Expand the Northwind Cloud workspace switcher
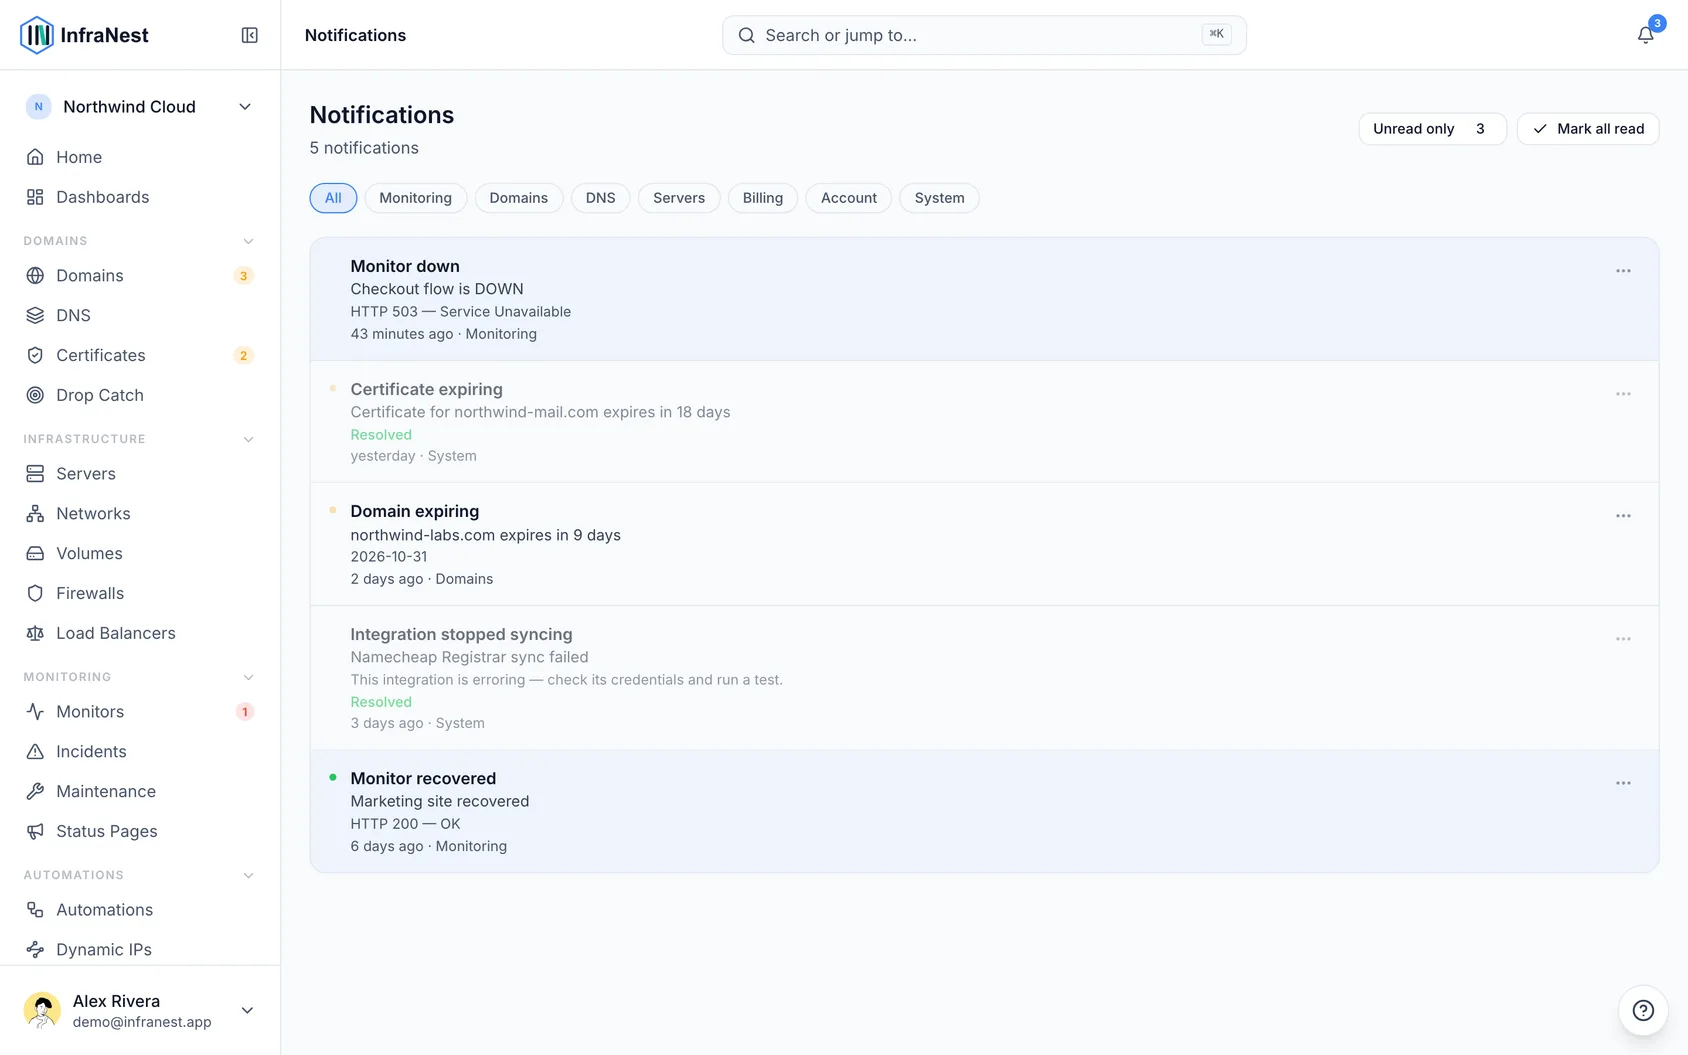 140,107
